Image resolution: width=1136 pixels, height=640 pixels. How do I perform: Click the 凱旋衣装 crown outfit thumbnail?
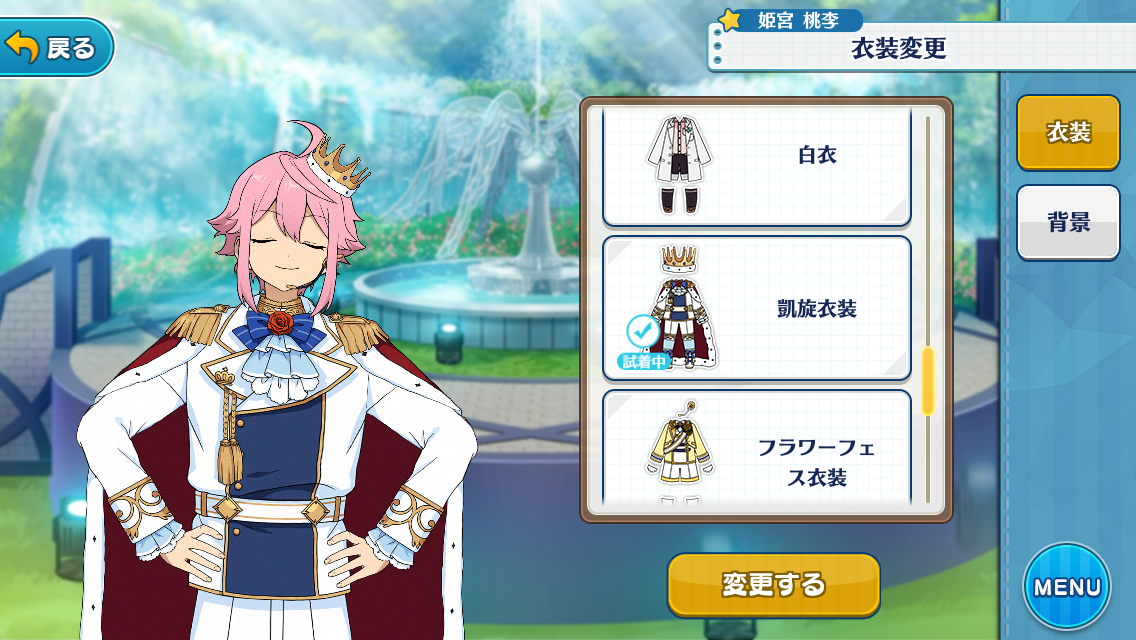[680, 307]
